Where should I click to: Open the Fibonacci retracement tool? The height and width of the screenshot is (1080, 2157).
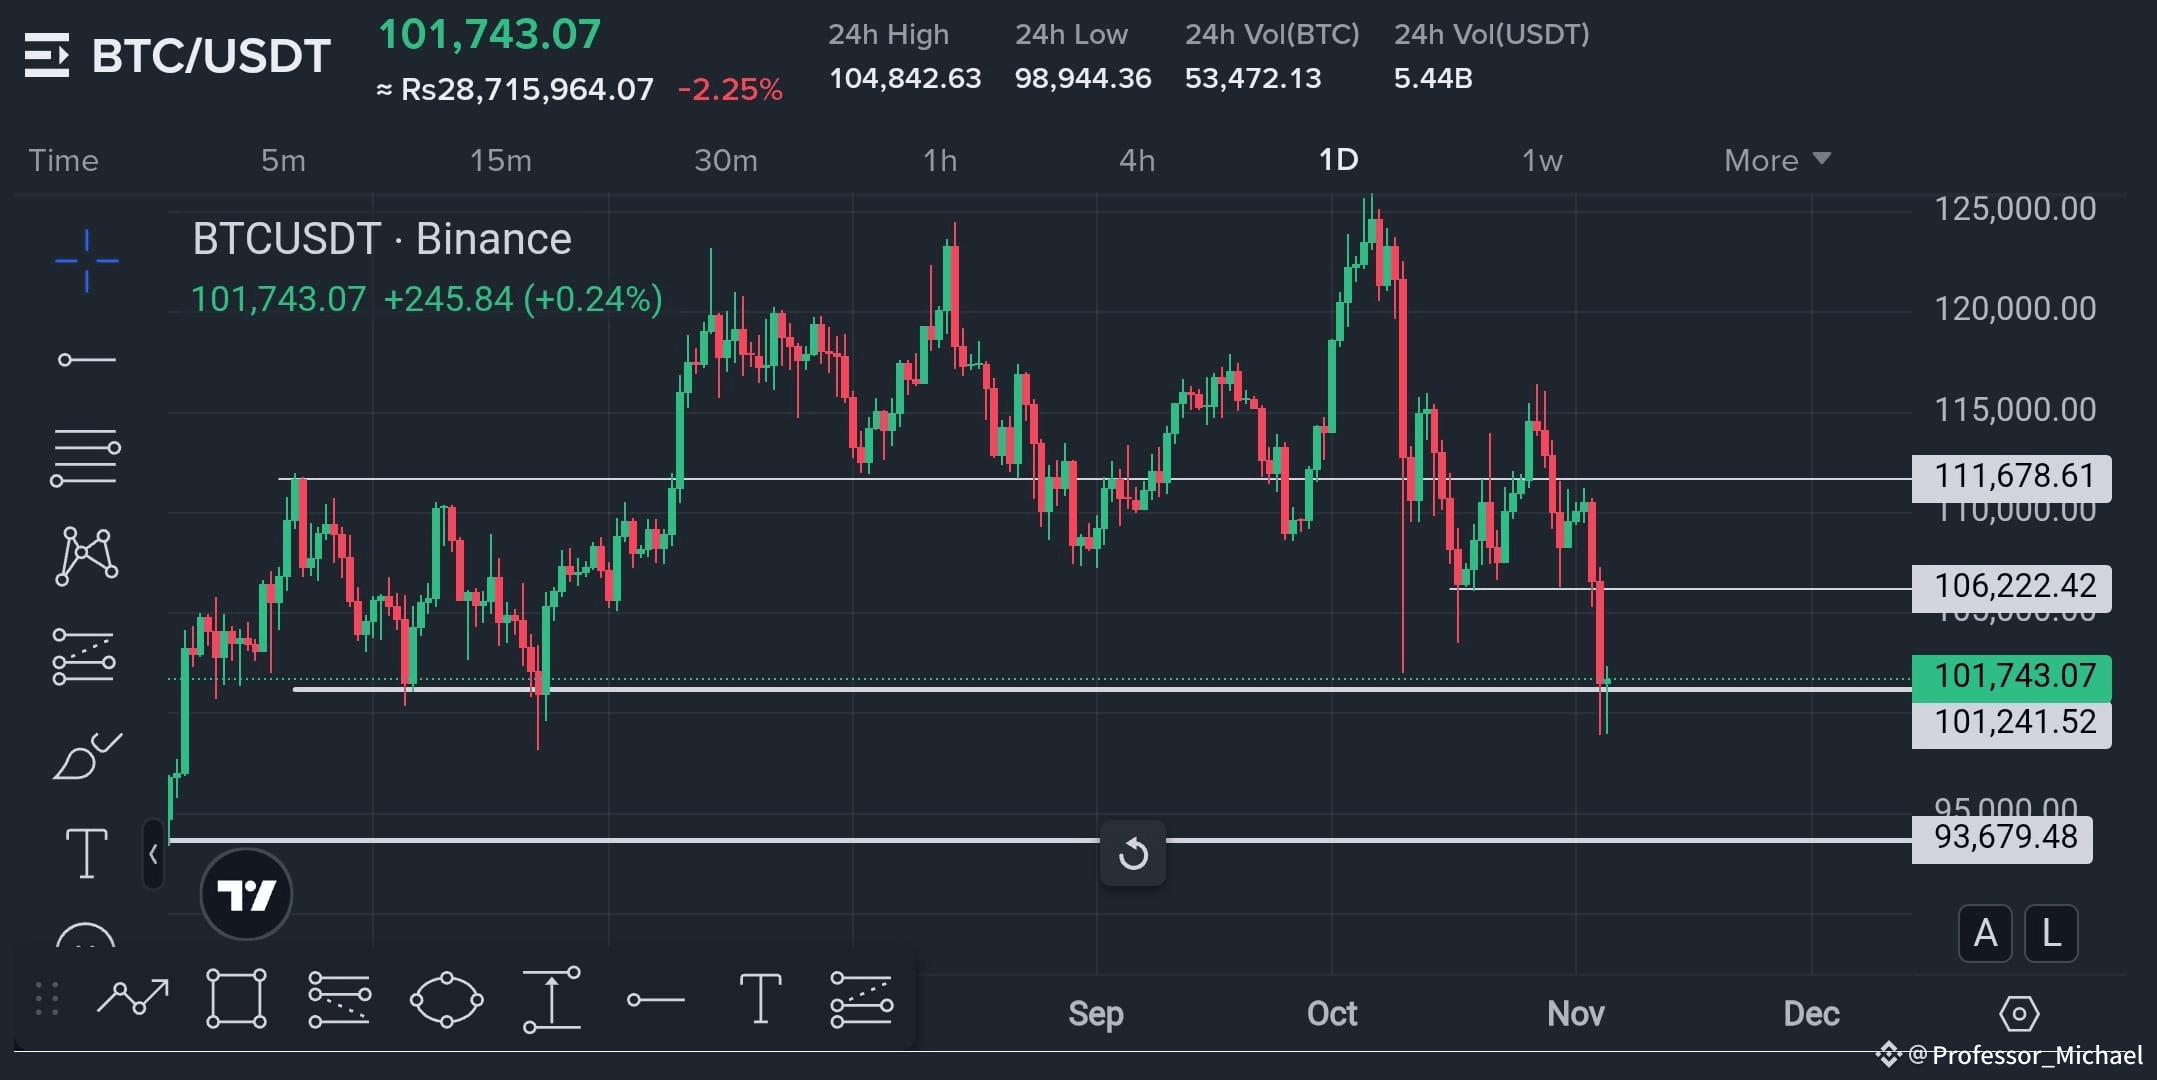(x=86, y=458)
